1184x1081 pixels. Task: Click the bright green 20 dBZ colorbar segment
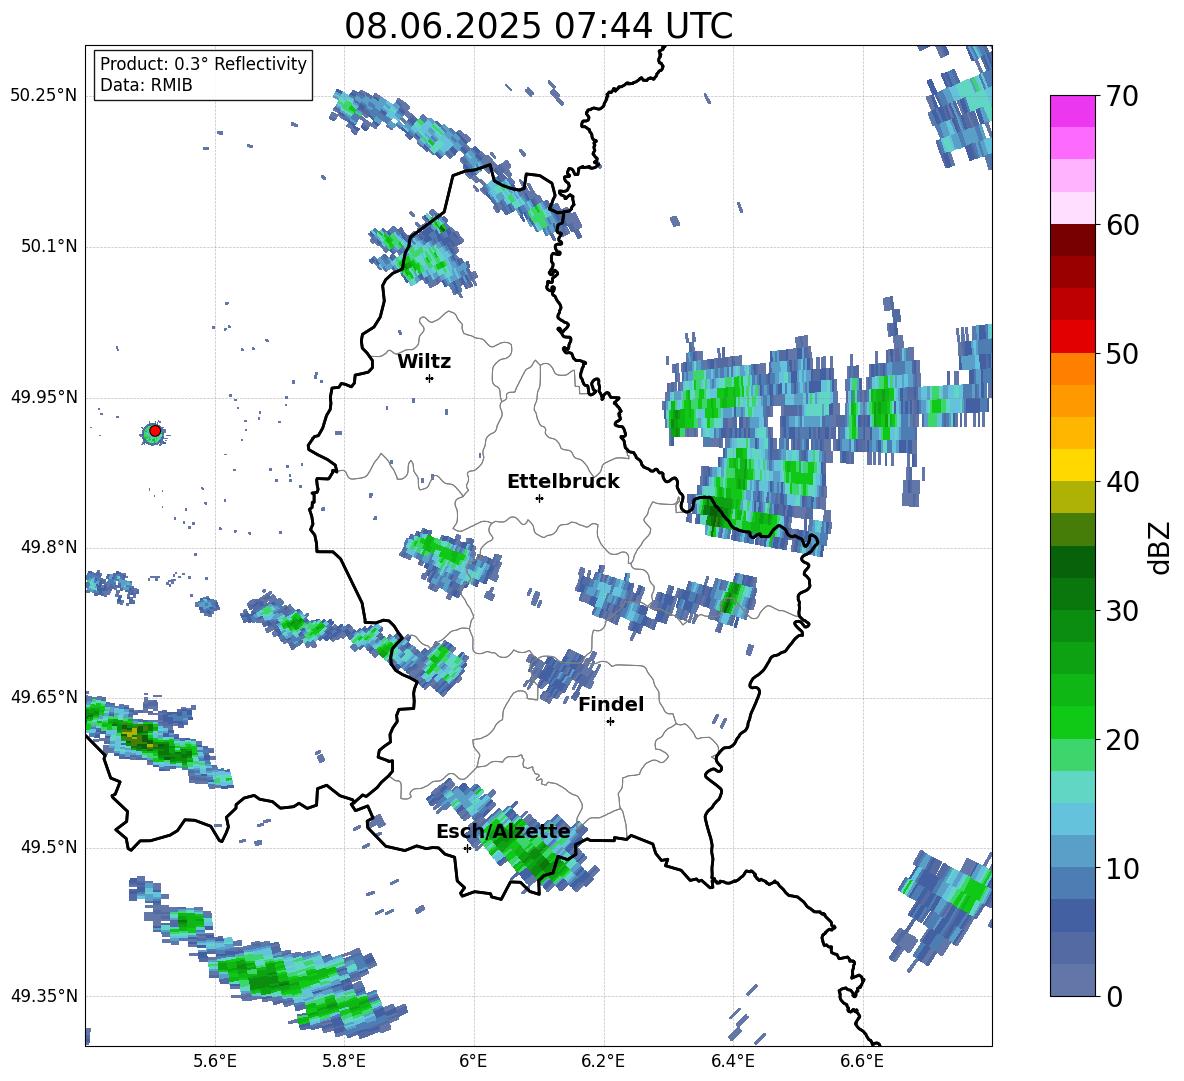pyautogui.click(x=1072, y=722)
